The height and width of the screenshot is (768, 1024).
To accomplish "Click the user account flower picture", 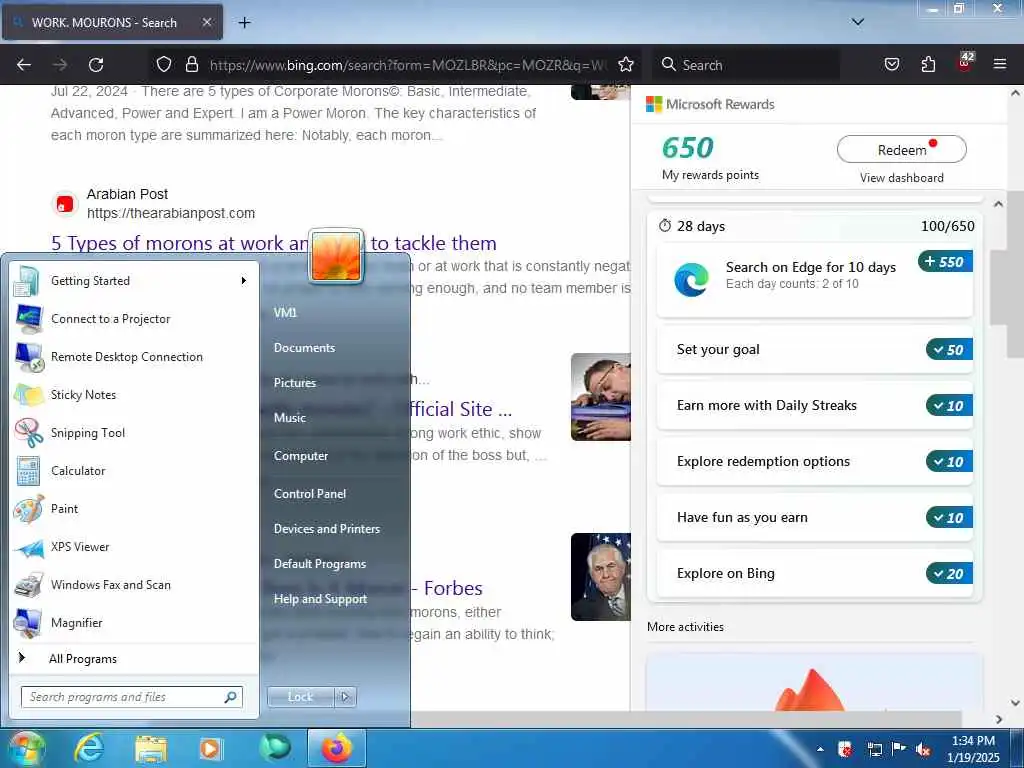I will pos(336,256).
